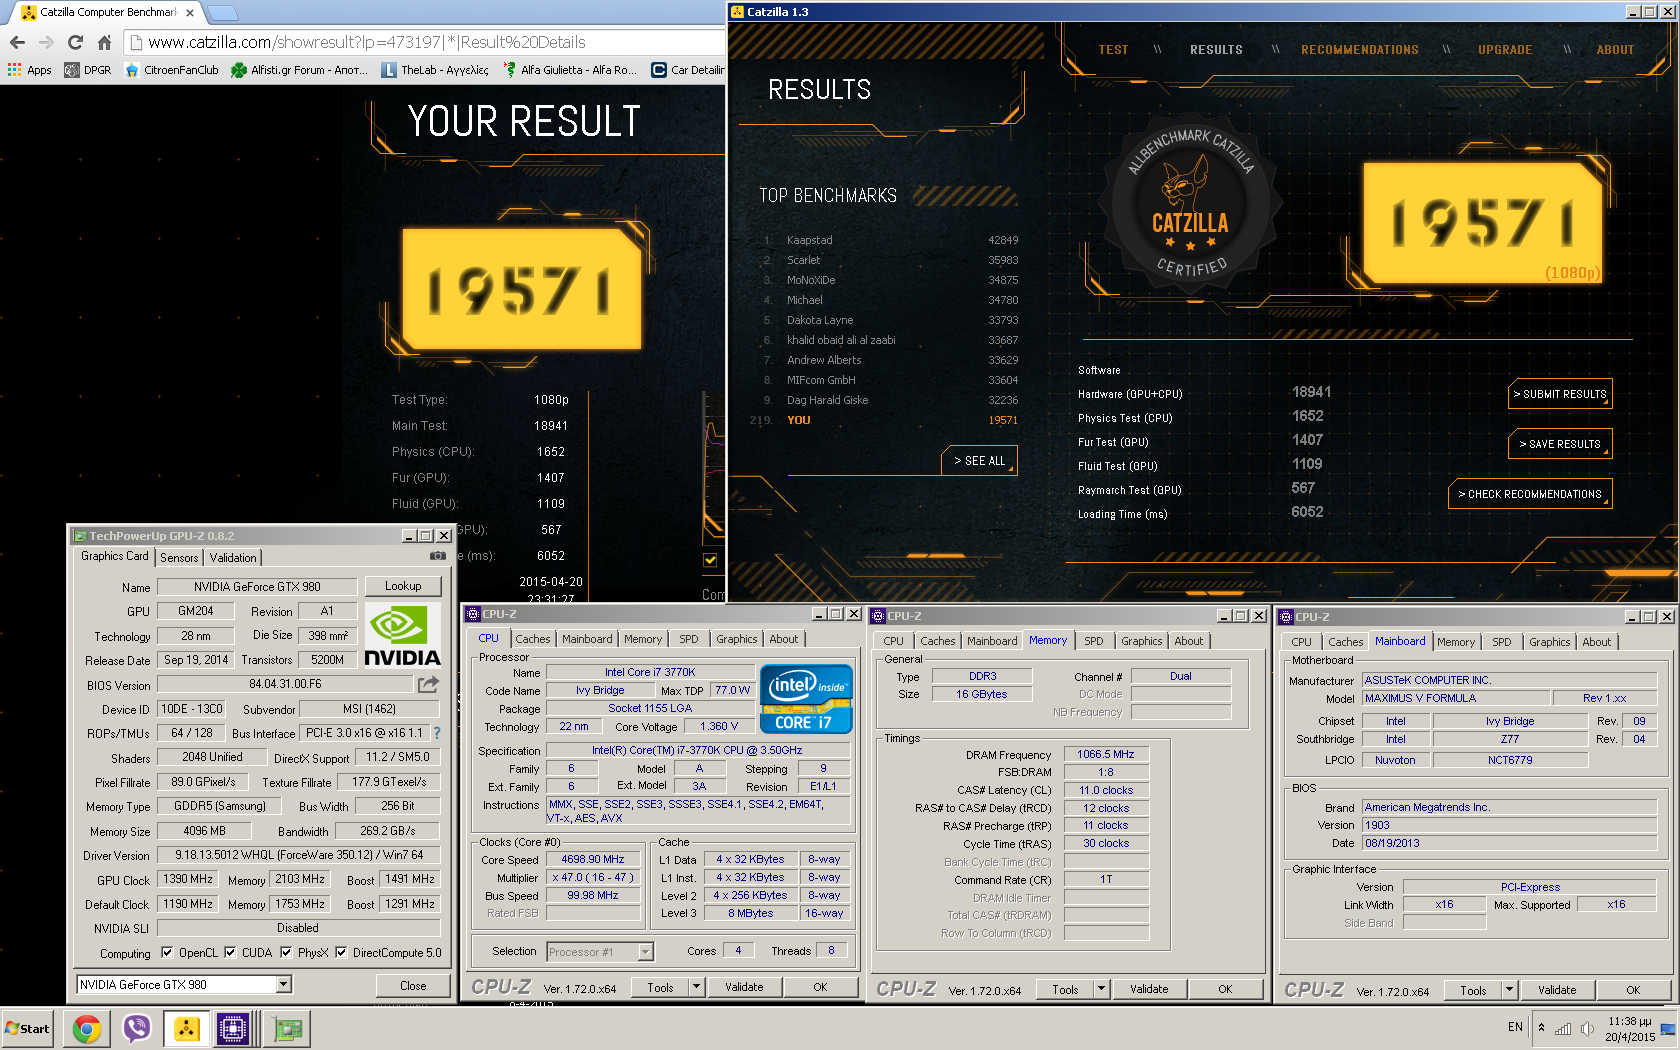Image resolution: width=1680 pixels, height=1050 pixels.
Task: Open Viber from the taskbar
Action: coord(136,1028)
